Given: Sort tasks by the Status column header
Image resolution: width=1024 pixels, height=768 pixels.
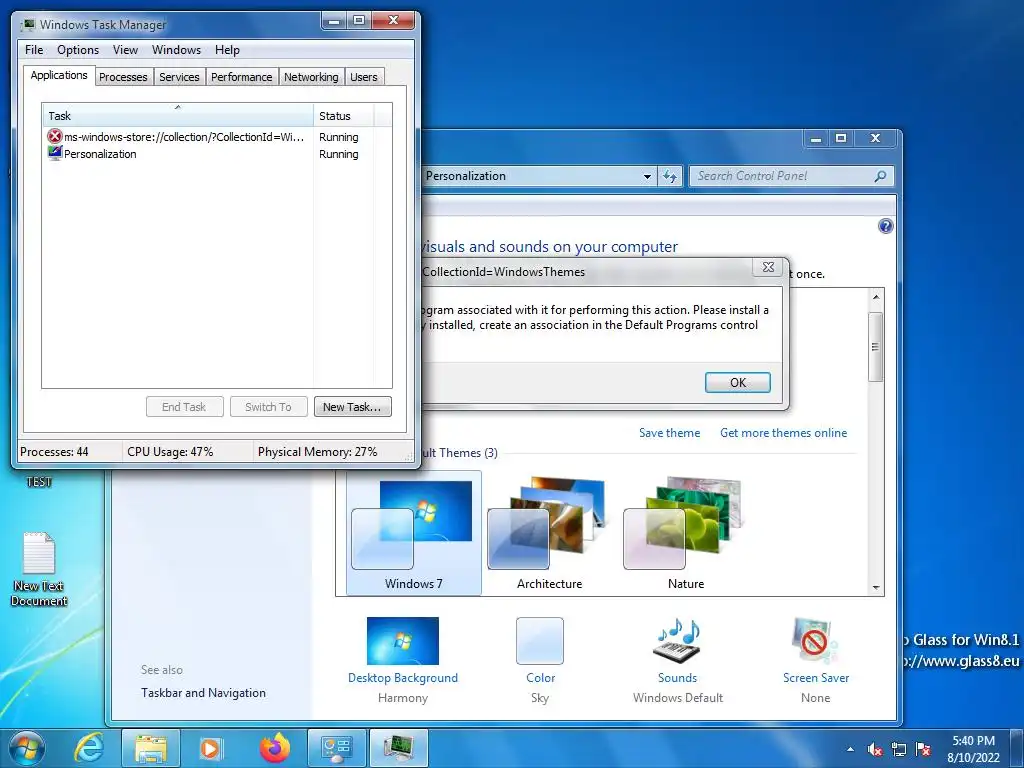Looking at the screenshot, I should pyautogui.click(x=344, y=116).
